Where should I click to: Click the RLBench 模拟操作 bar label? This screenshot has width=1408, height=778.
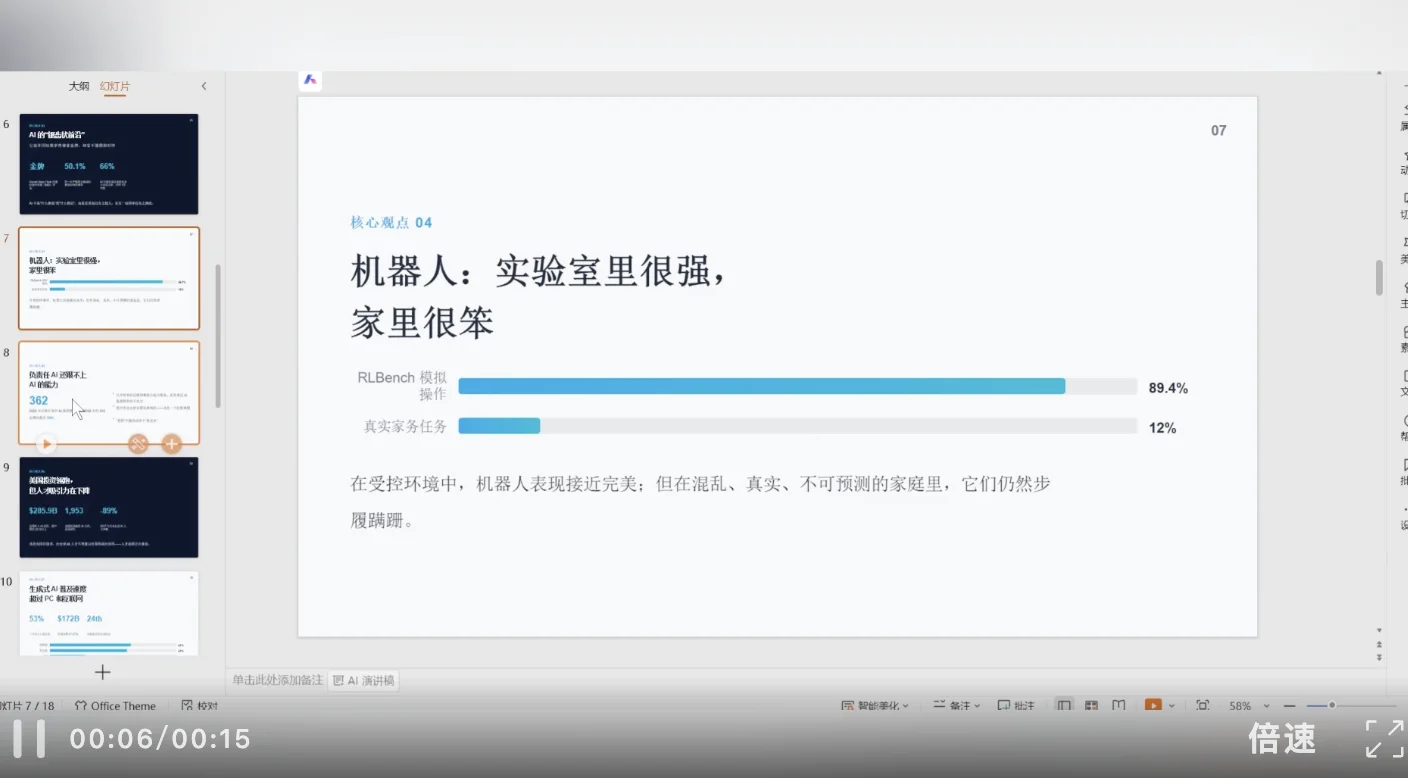(x=402, y=386)
